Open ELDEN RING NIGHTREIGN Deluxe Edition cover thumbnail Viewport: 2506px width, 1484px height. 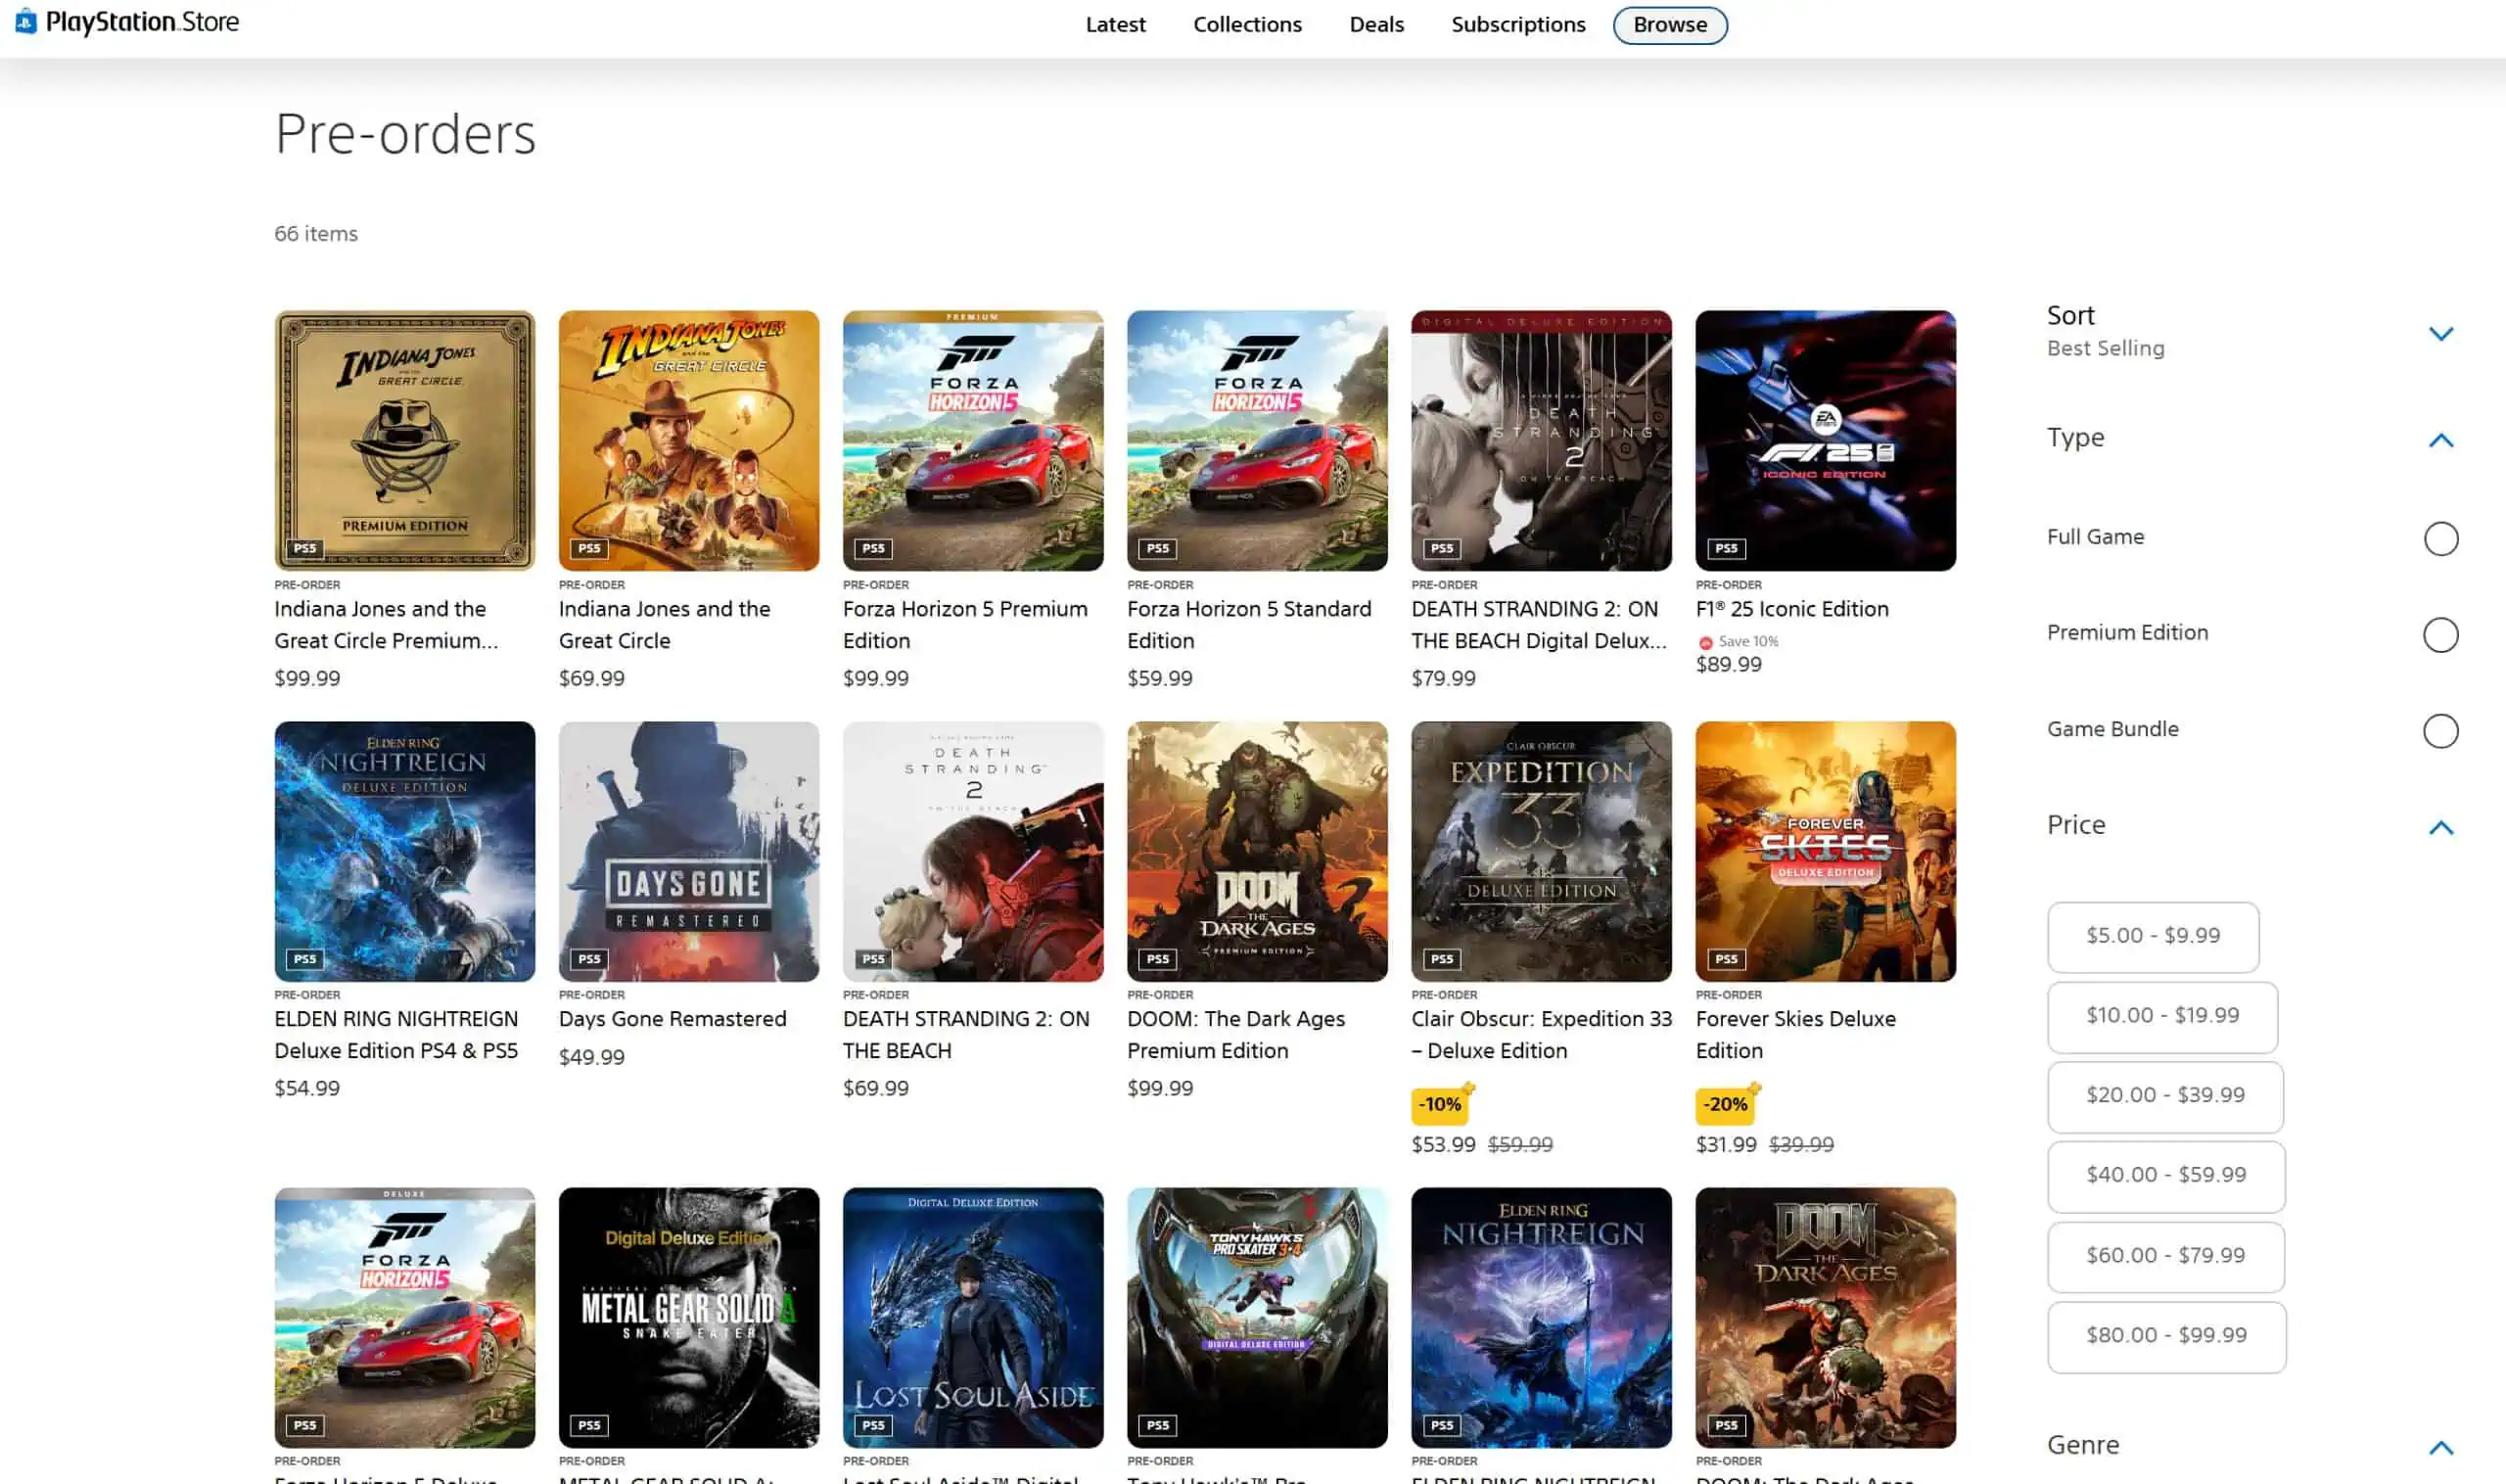tap(404, 851)
